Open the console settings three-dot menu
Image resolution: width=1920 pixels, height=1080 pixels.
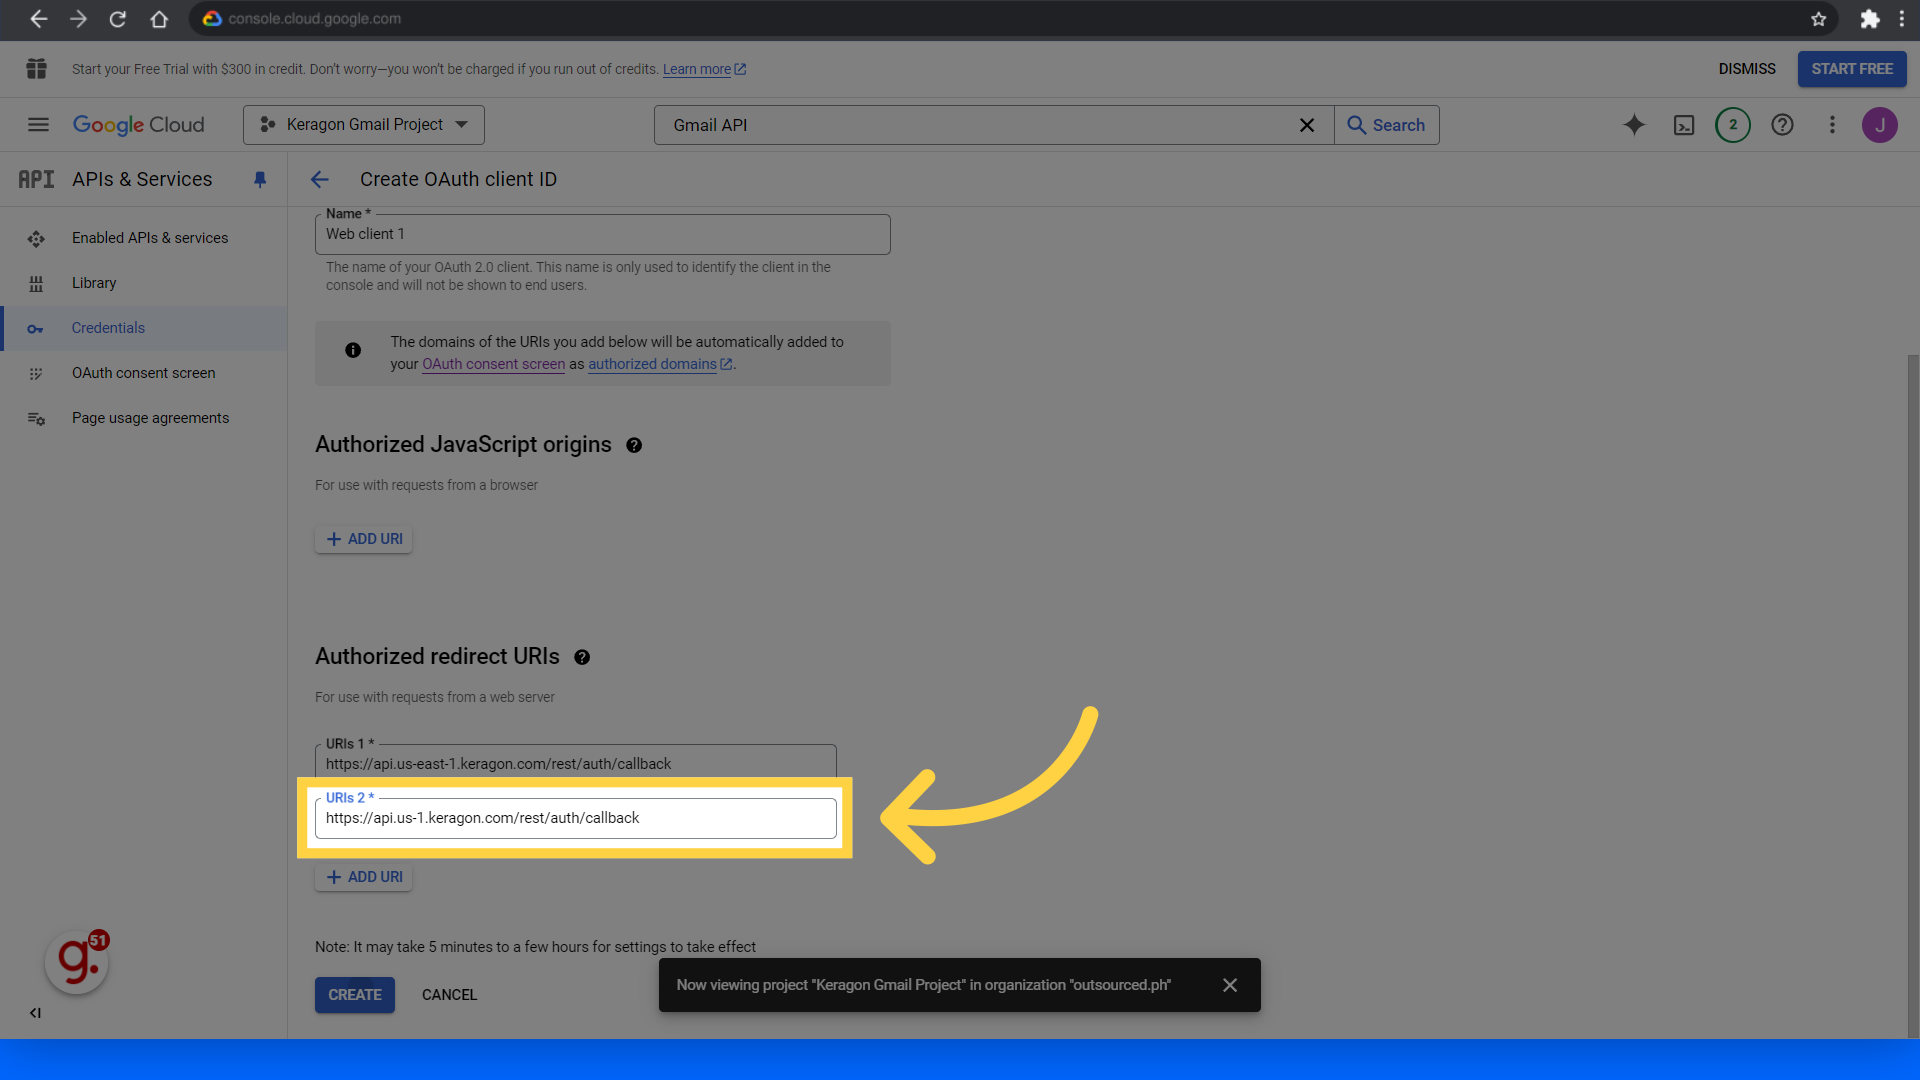[1832, 125]
